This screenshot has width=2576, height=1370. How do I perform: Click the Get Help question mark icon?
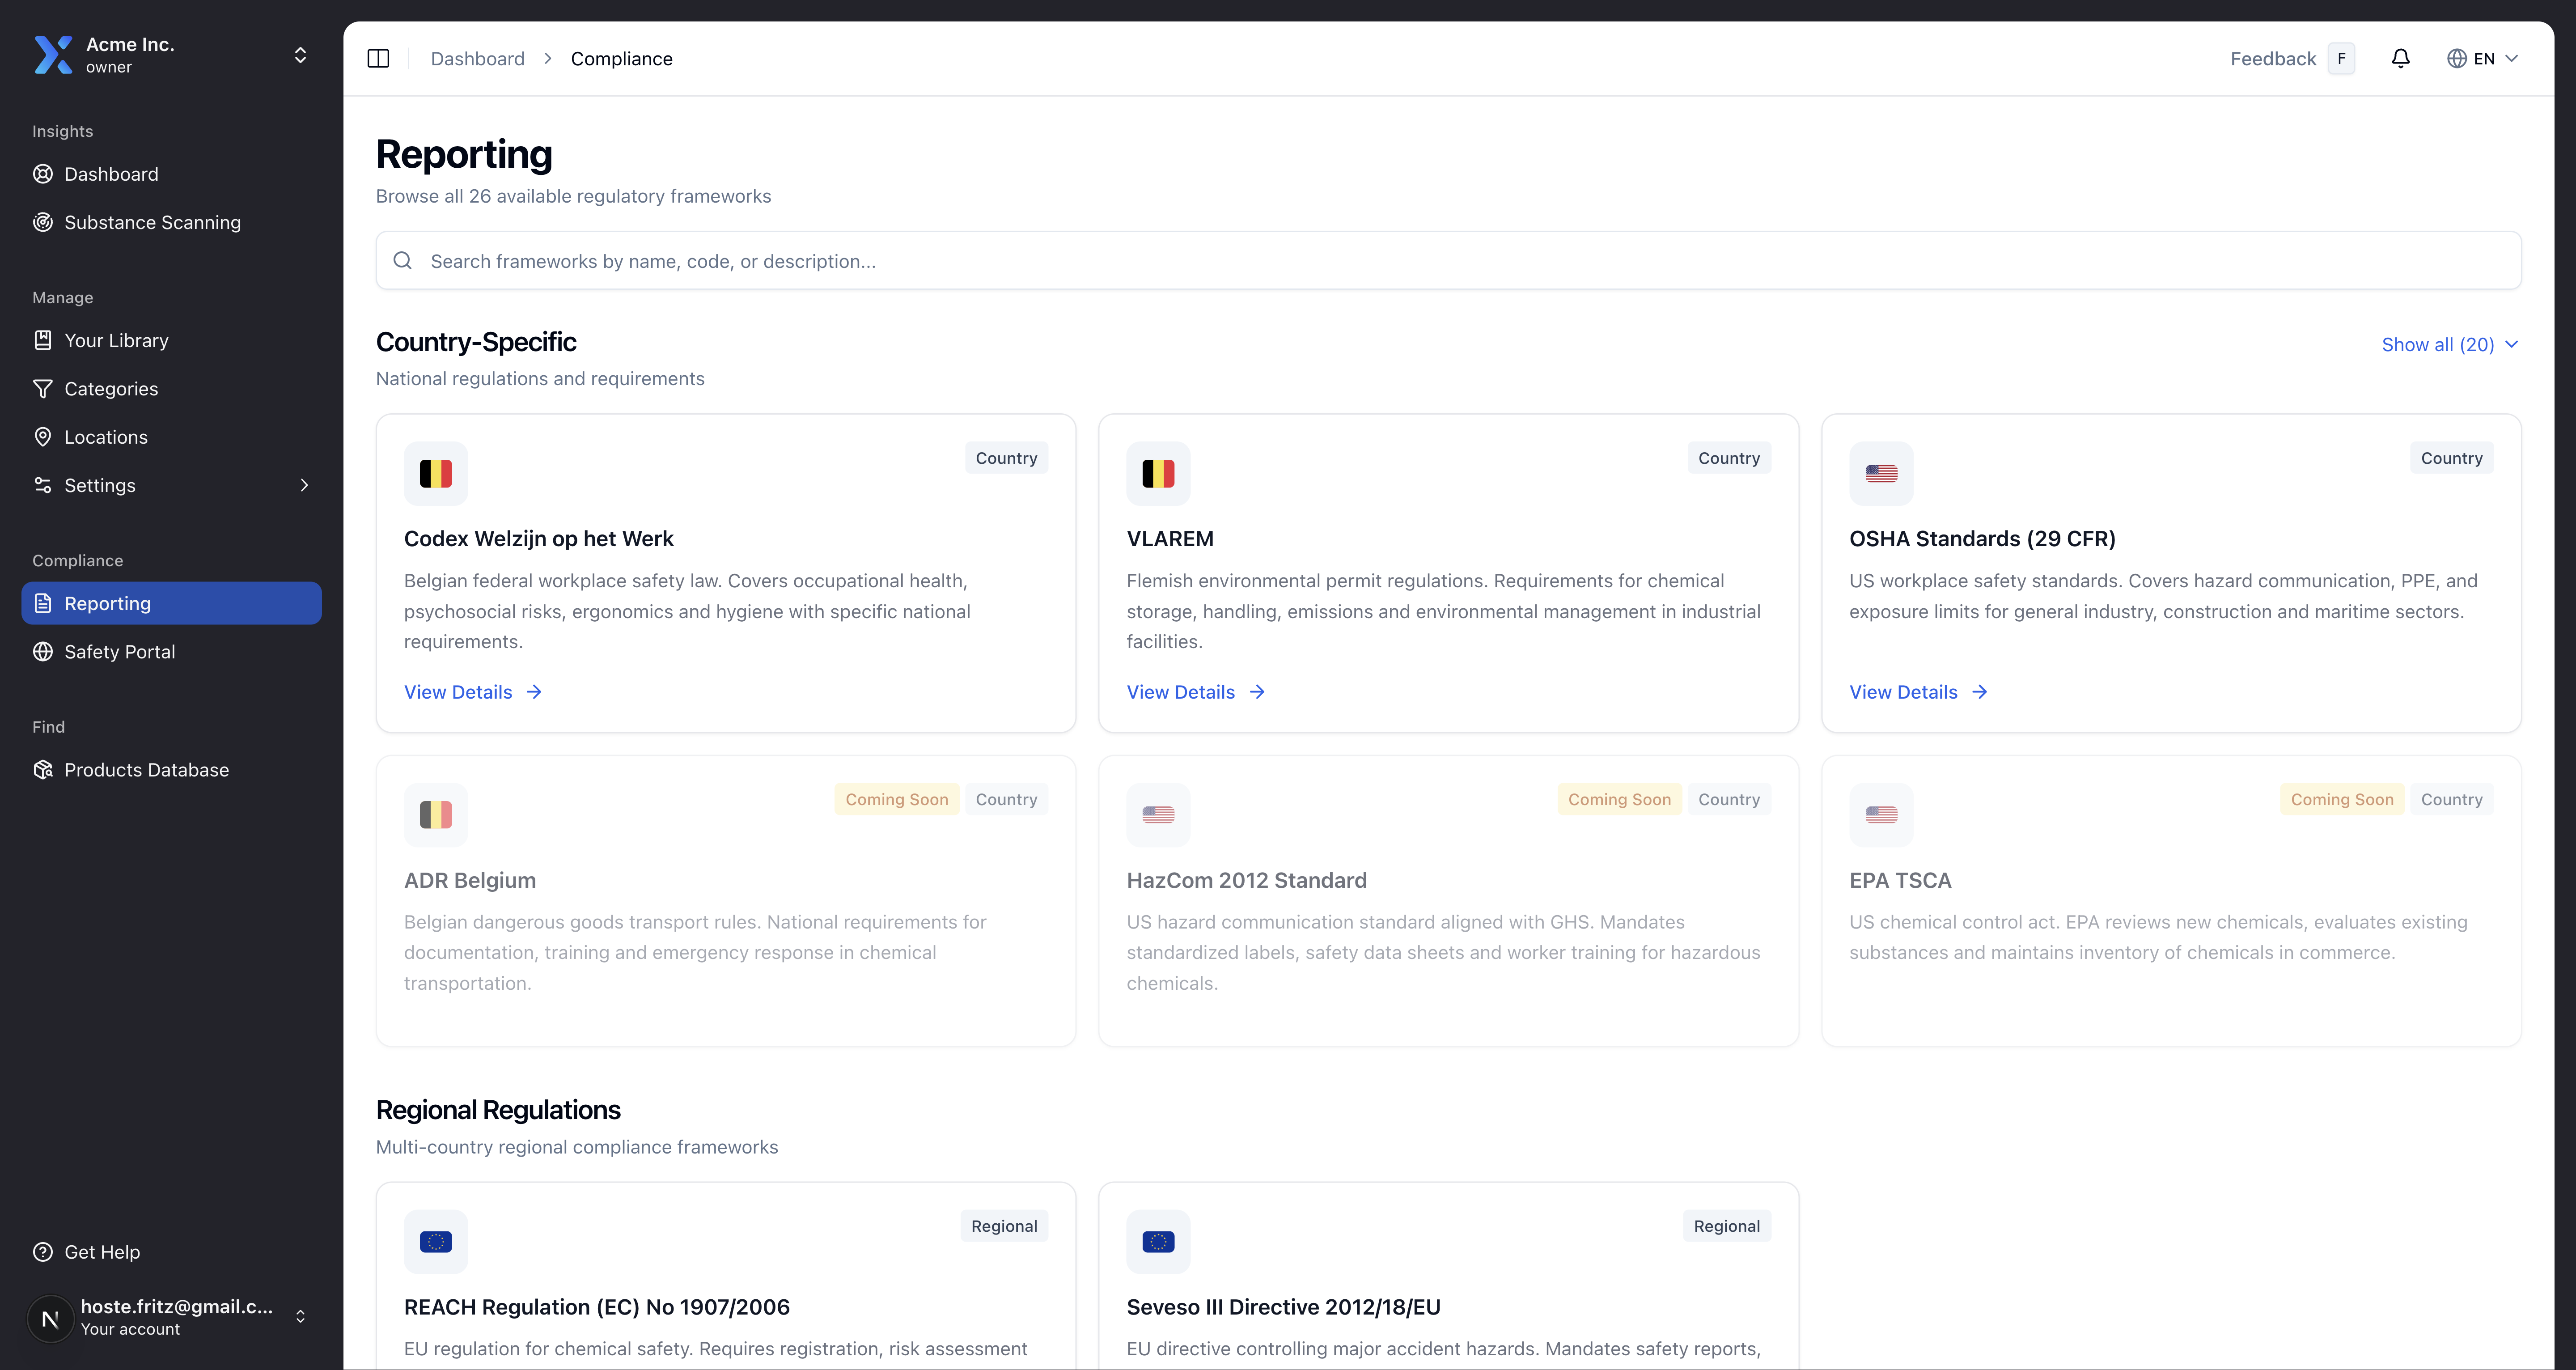coord(43,1251)
